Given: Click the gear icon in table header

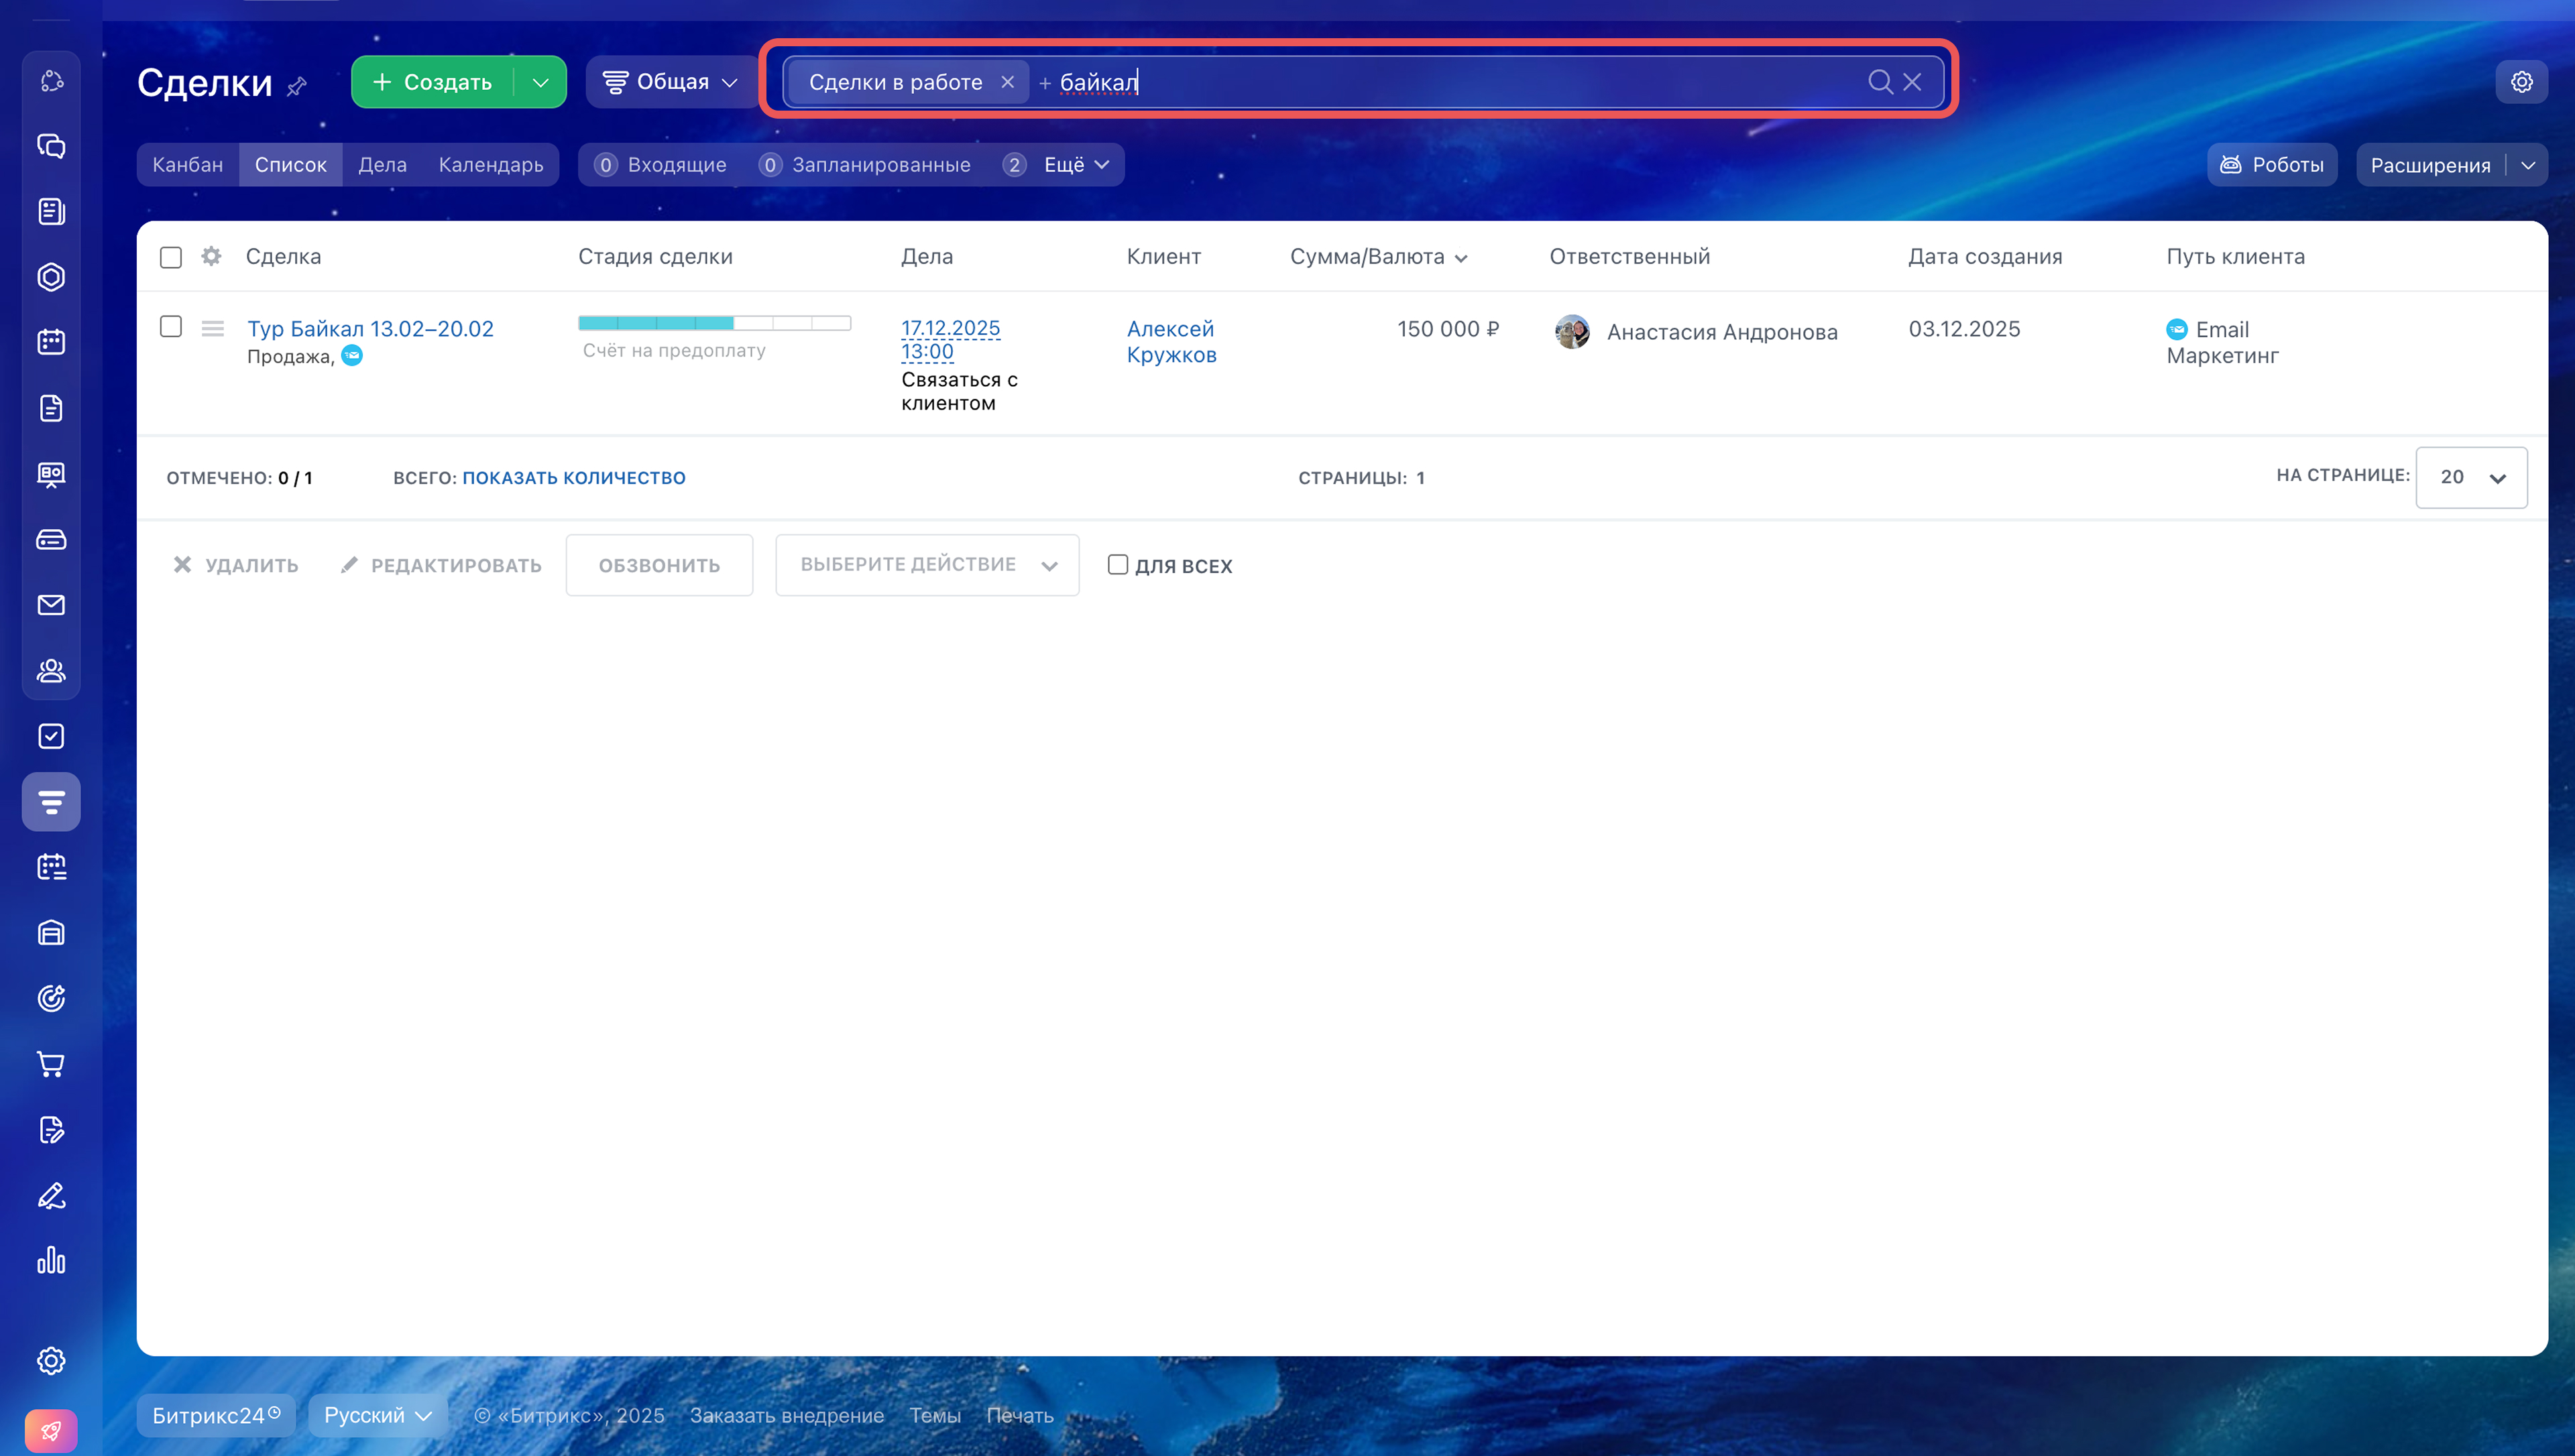Looking at the screenshot, I should pyautogui.click(x=211, y=256).
